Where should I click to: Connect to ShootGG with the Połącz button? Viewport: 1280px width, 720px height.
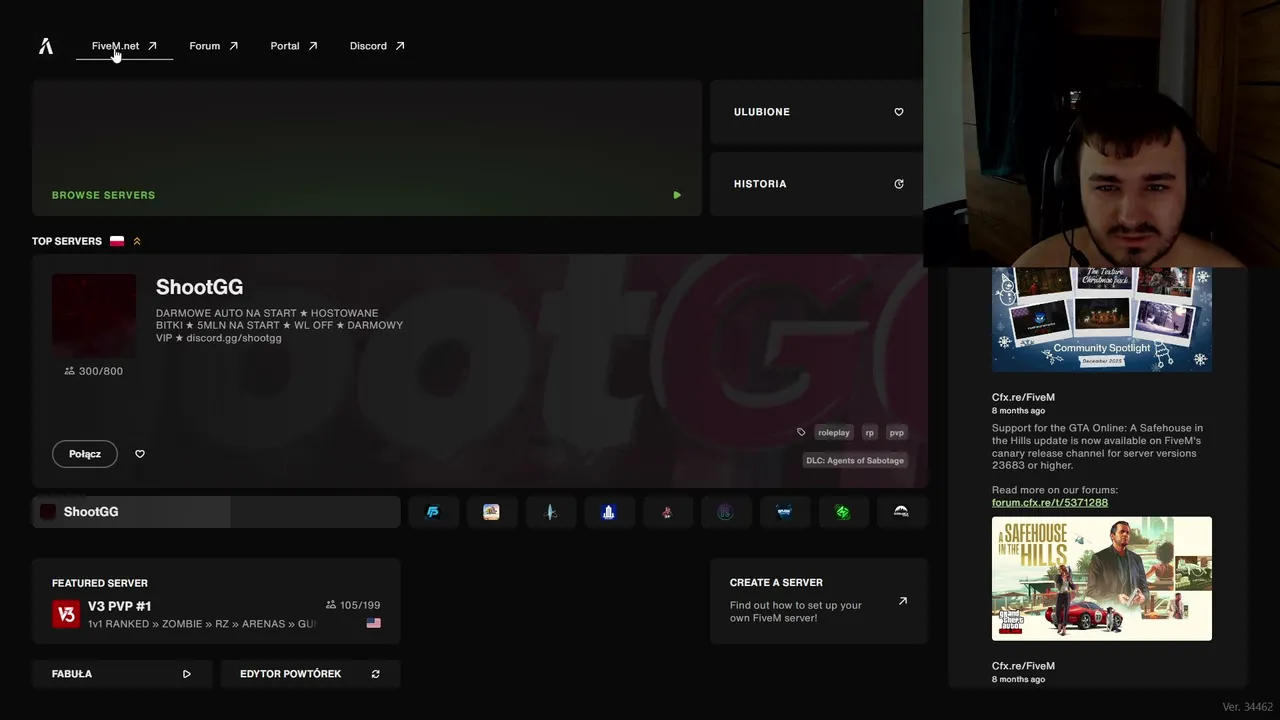tap(85, 454)
